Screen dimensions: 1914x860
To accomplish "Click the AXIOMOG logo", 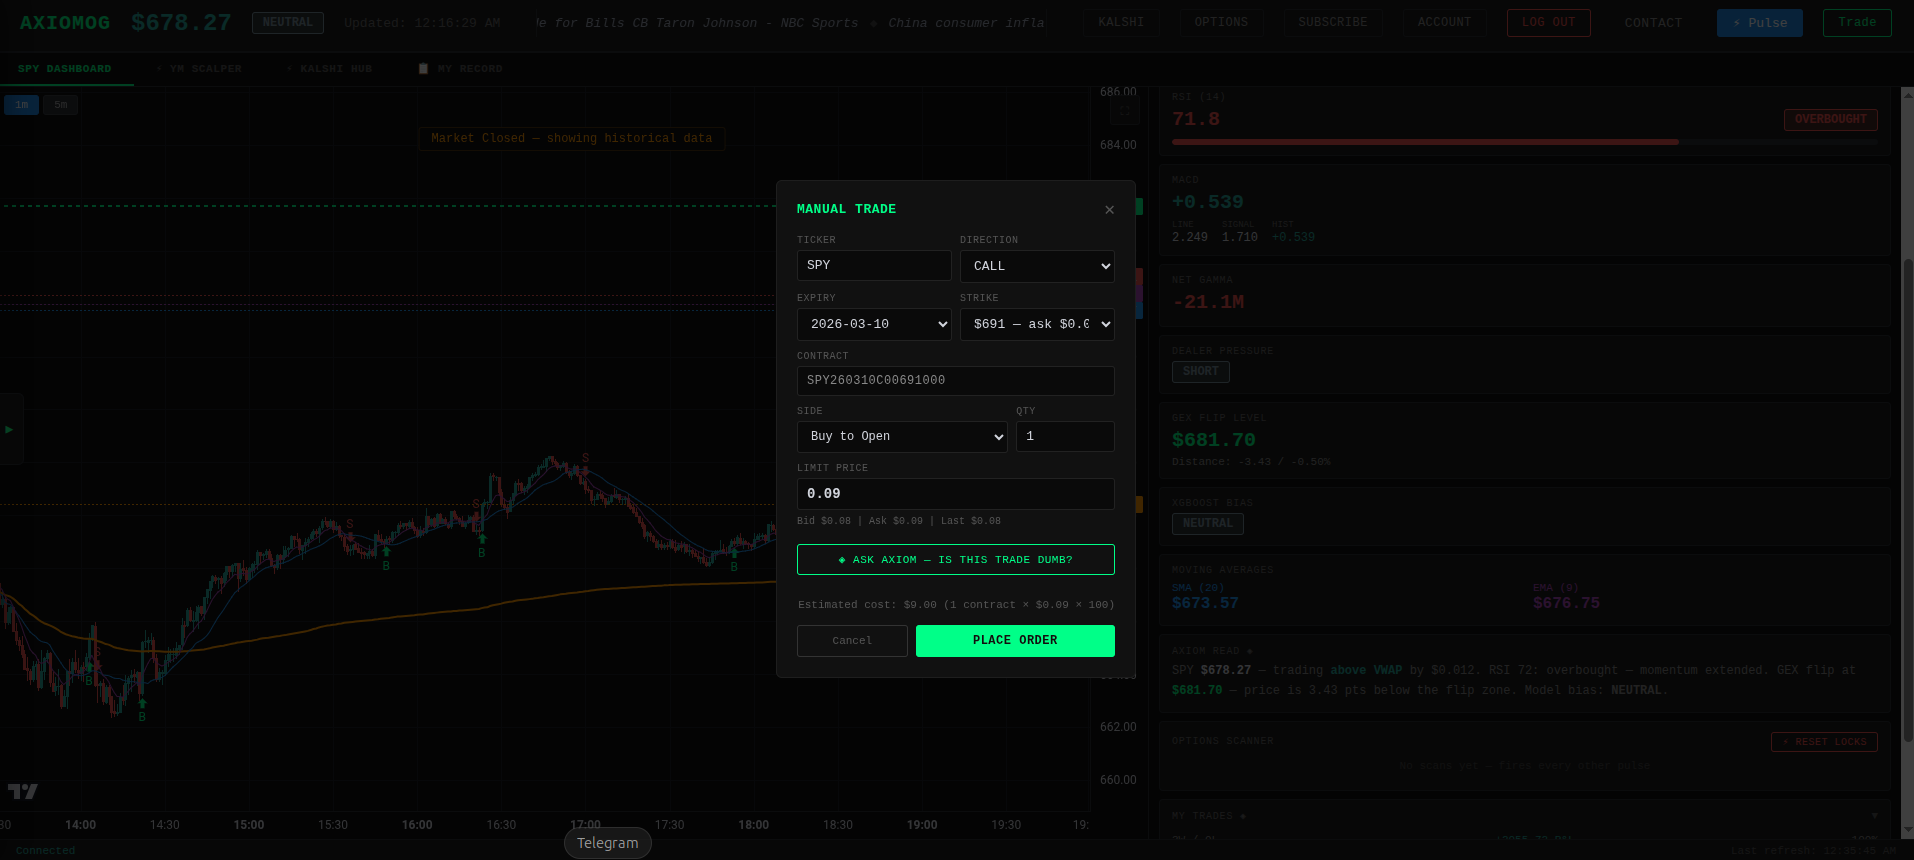I will pos(65,22).
